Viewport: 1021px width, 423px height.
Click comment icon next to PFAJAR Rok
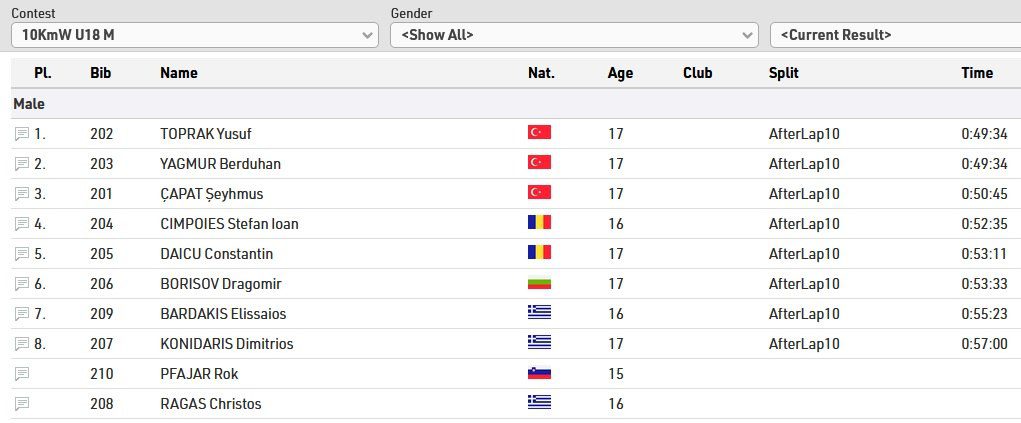click(21, 374)
